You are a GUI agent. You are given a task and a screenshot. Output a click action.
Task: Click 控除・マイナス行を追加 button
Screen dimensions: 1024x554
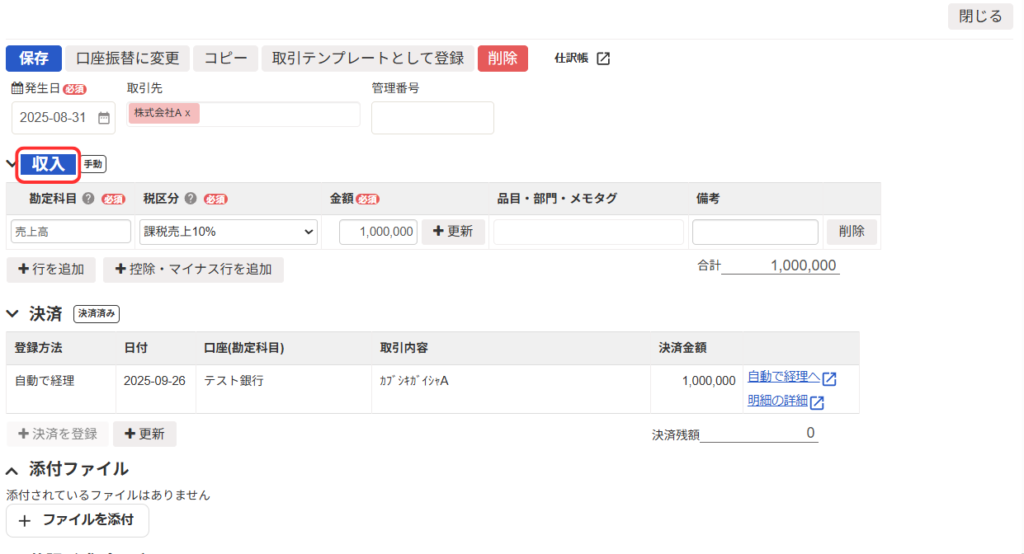tap(193, 270)
